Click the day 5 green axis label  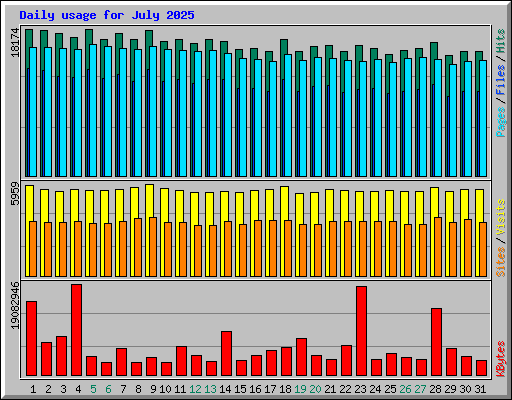(93, 389)
